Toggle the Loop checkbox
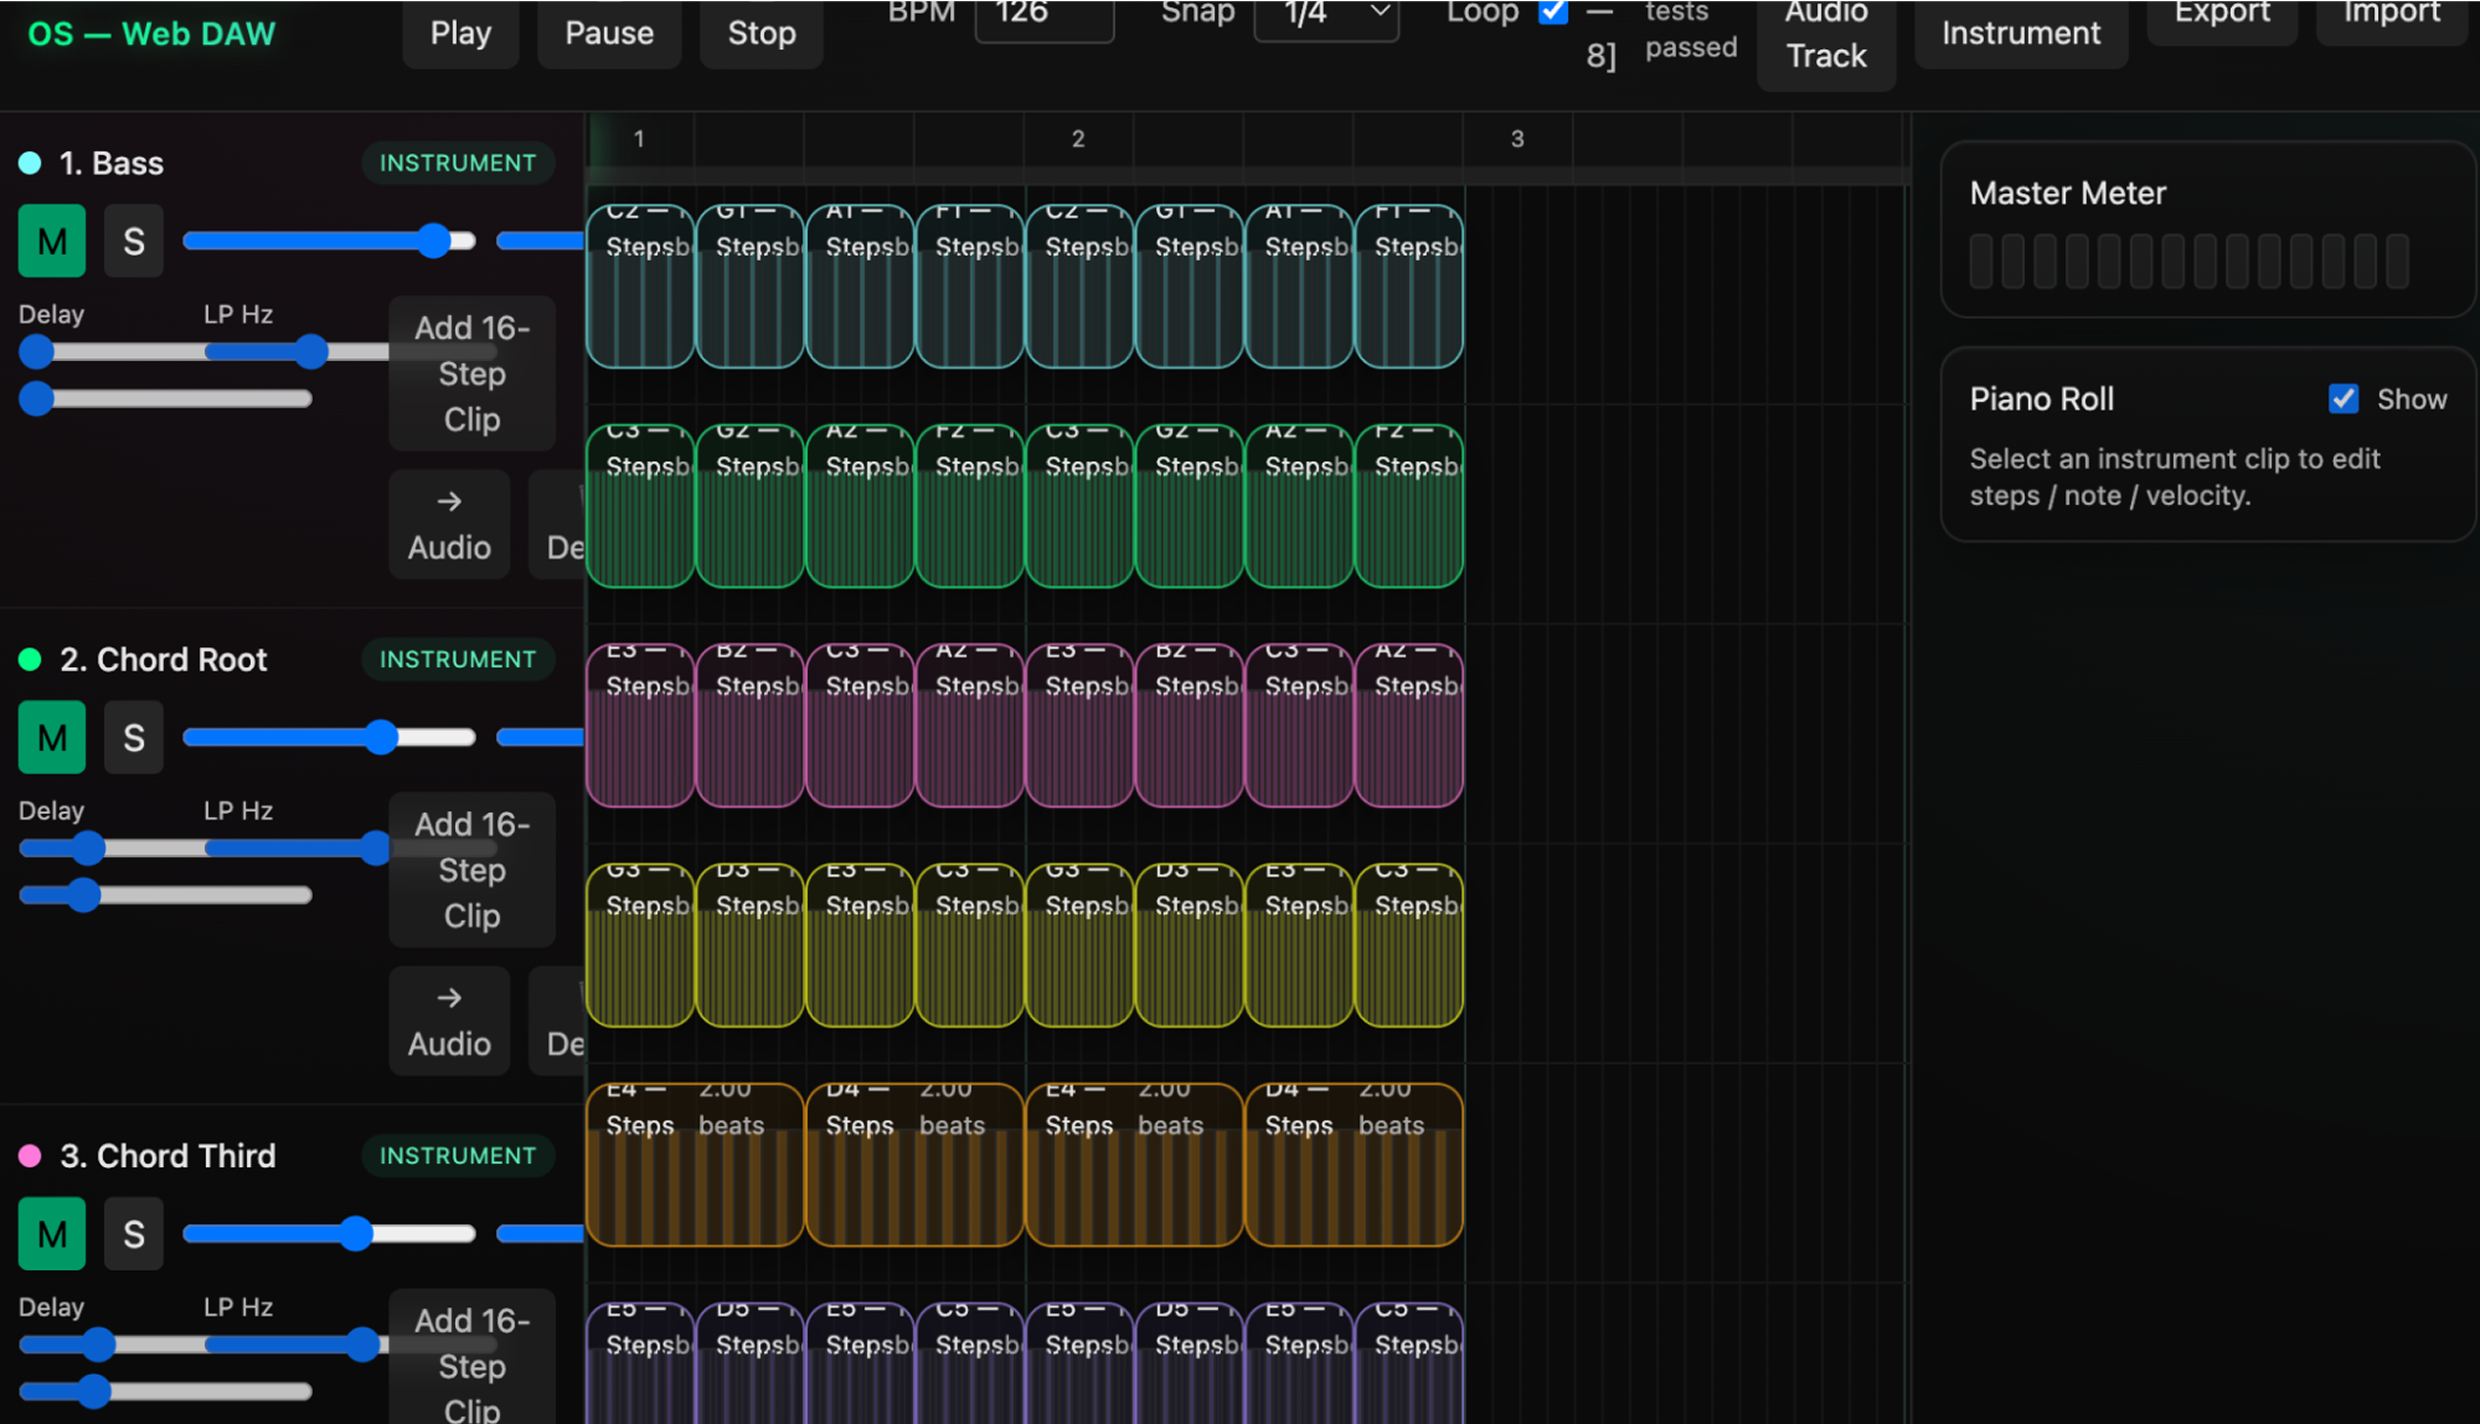This screenshot has height=1424, width=2480. click(x=1552, y=13)
